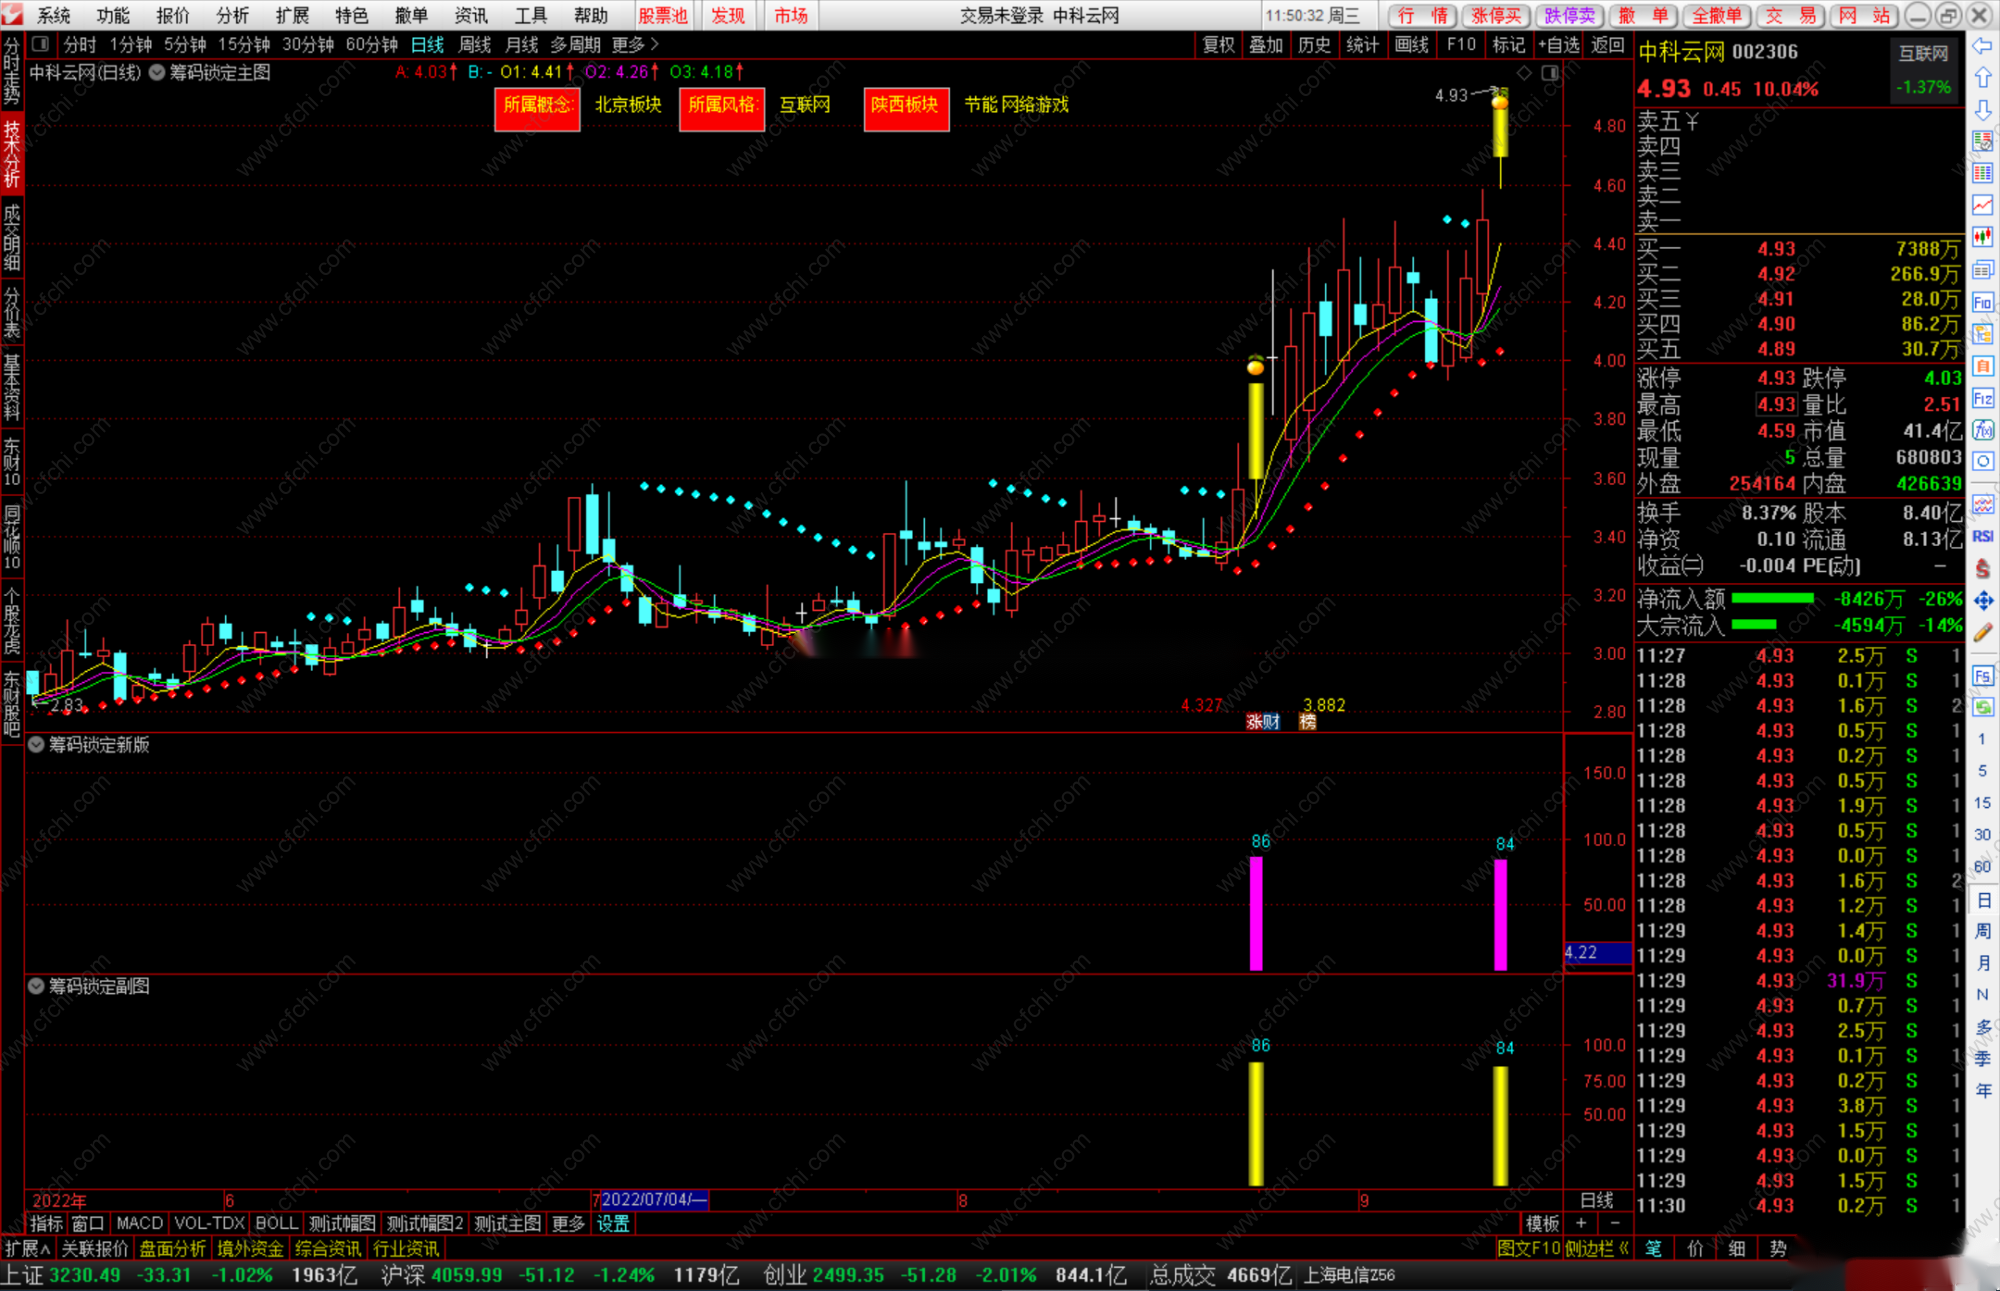Viewport: 2000px width, 1291px height.
Task: Open dropdown next to 筹码锁定主图 indicator
Action: click(x=157, y=72)
